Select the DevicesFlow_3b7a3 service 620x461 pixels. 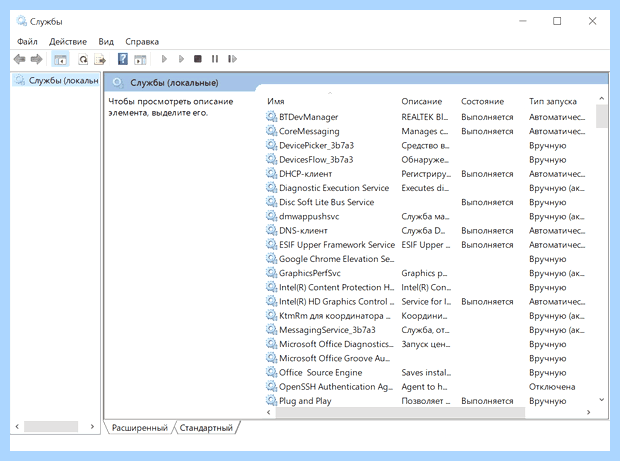point(316,160)
